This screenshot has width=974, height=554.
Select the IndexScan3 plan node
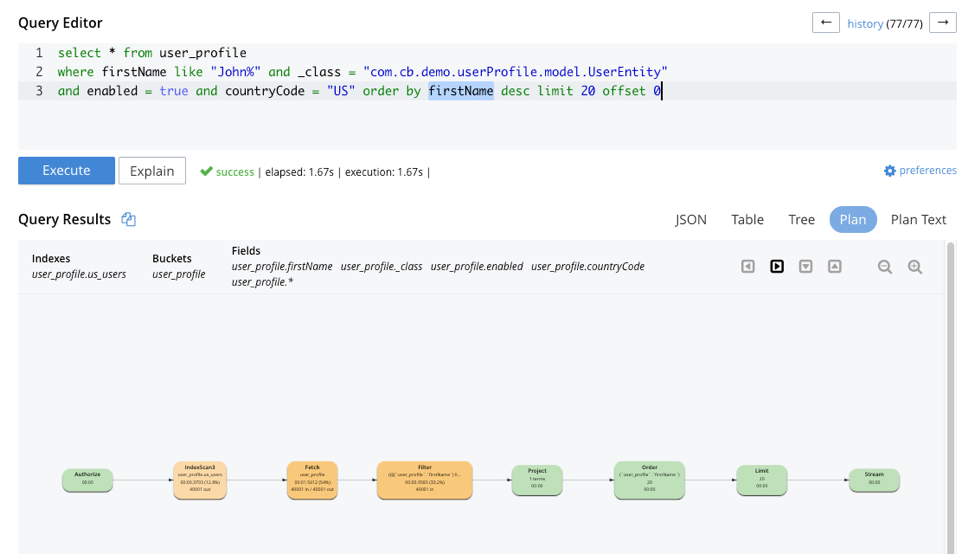click(200, 480)
